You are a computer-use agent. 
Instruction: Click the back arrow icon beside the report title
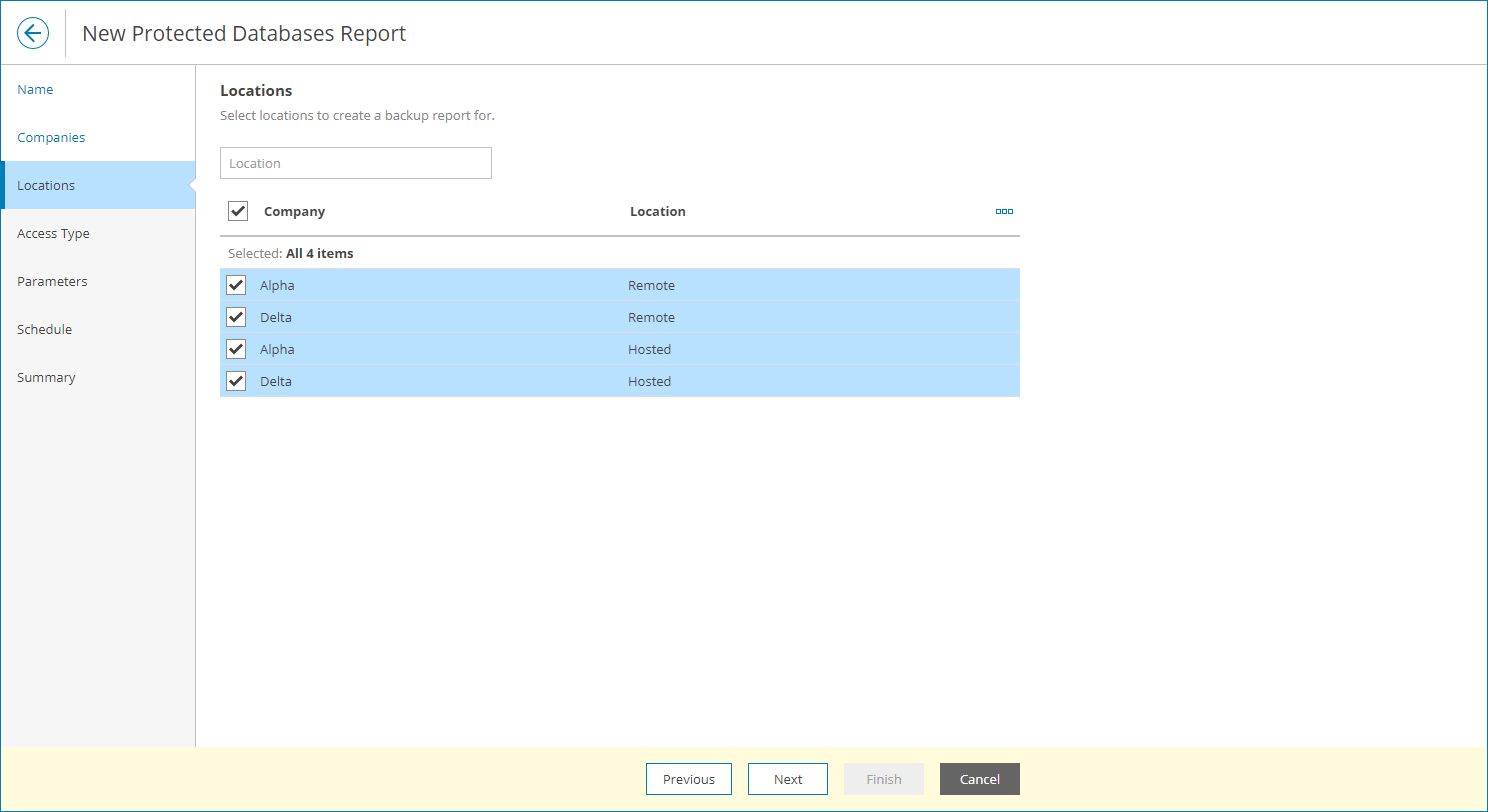point(33,33)
